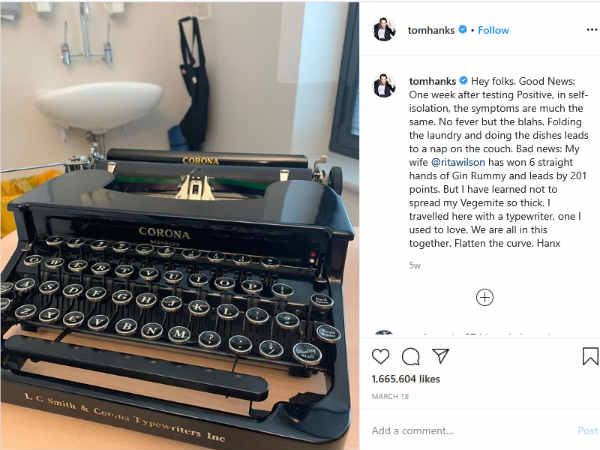Like the post with the heart icon
The image size is (600, 450).
point(380,356)
